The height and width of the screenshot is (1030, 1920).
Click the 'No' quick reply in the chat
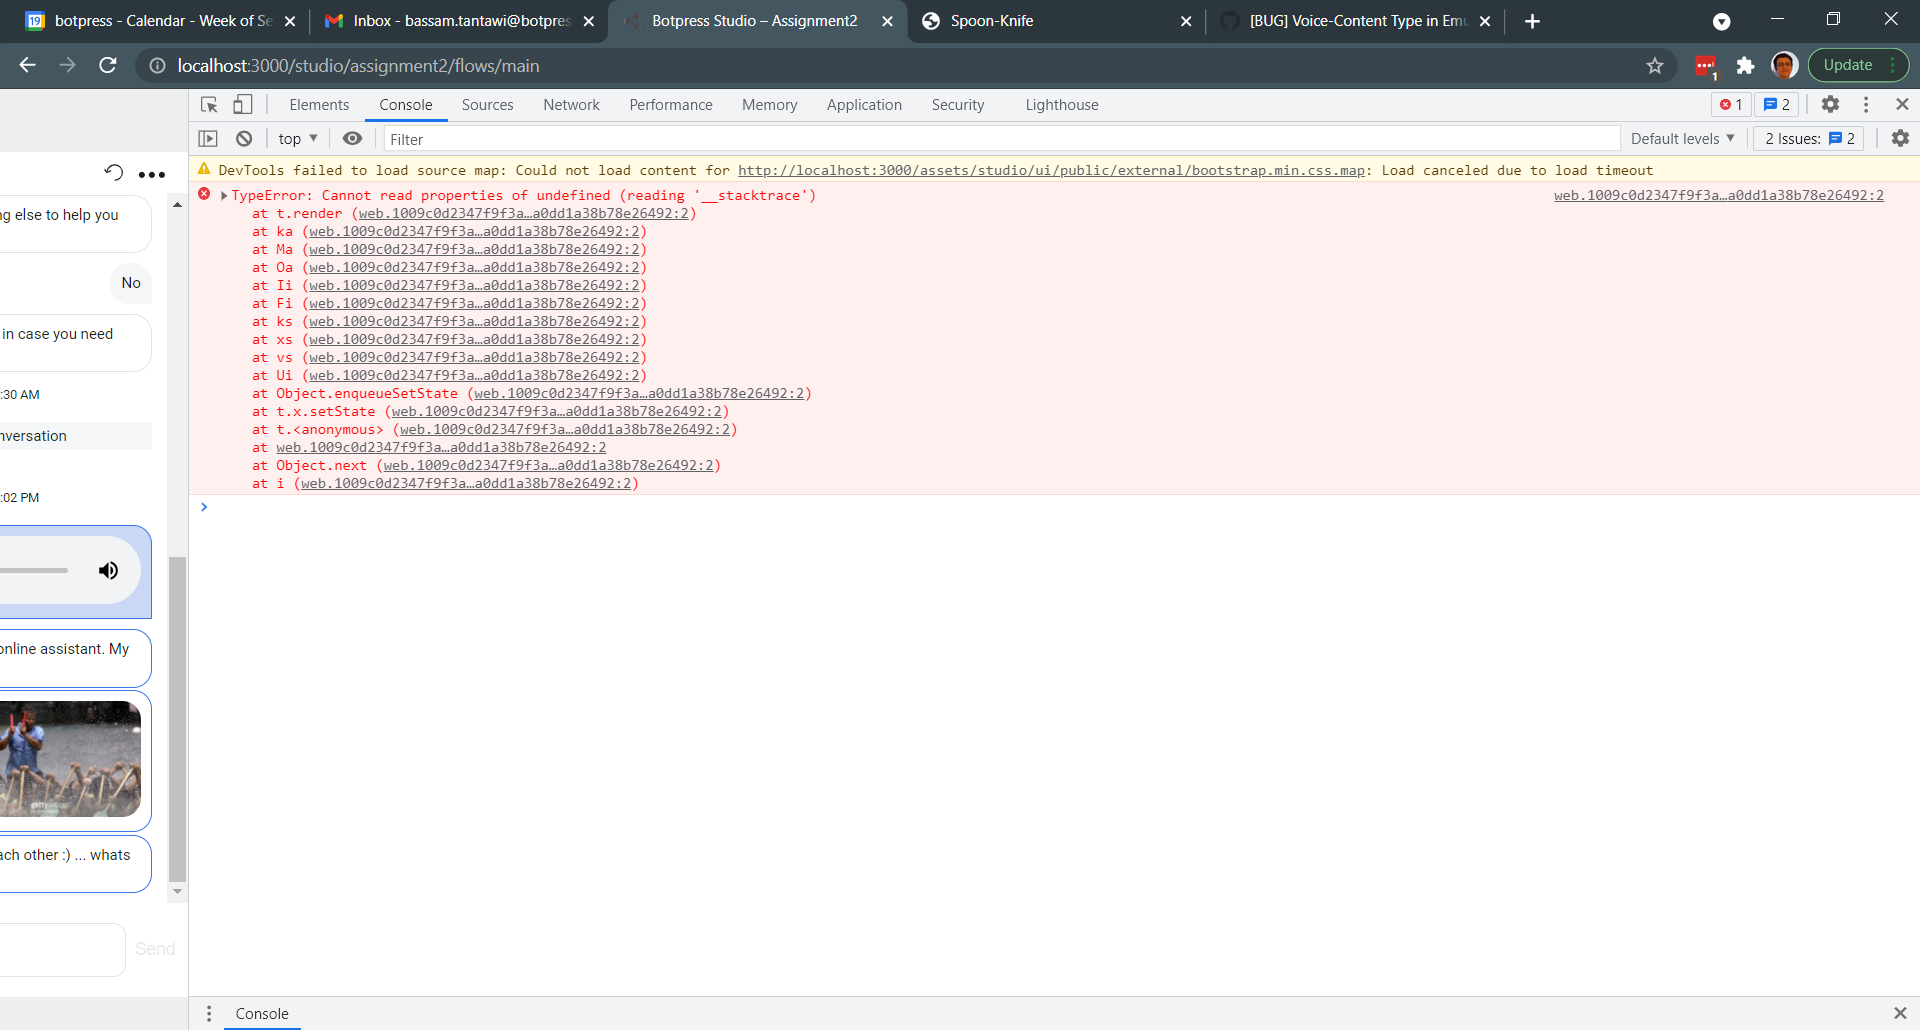coord(130,283)
